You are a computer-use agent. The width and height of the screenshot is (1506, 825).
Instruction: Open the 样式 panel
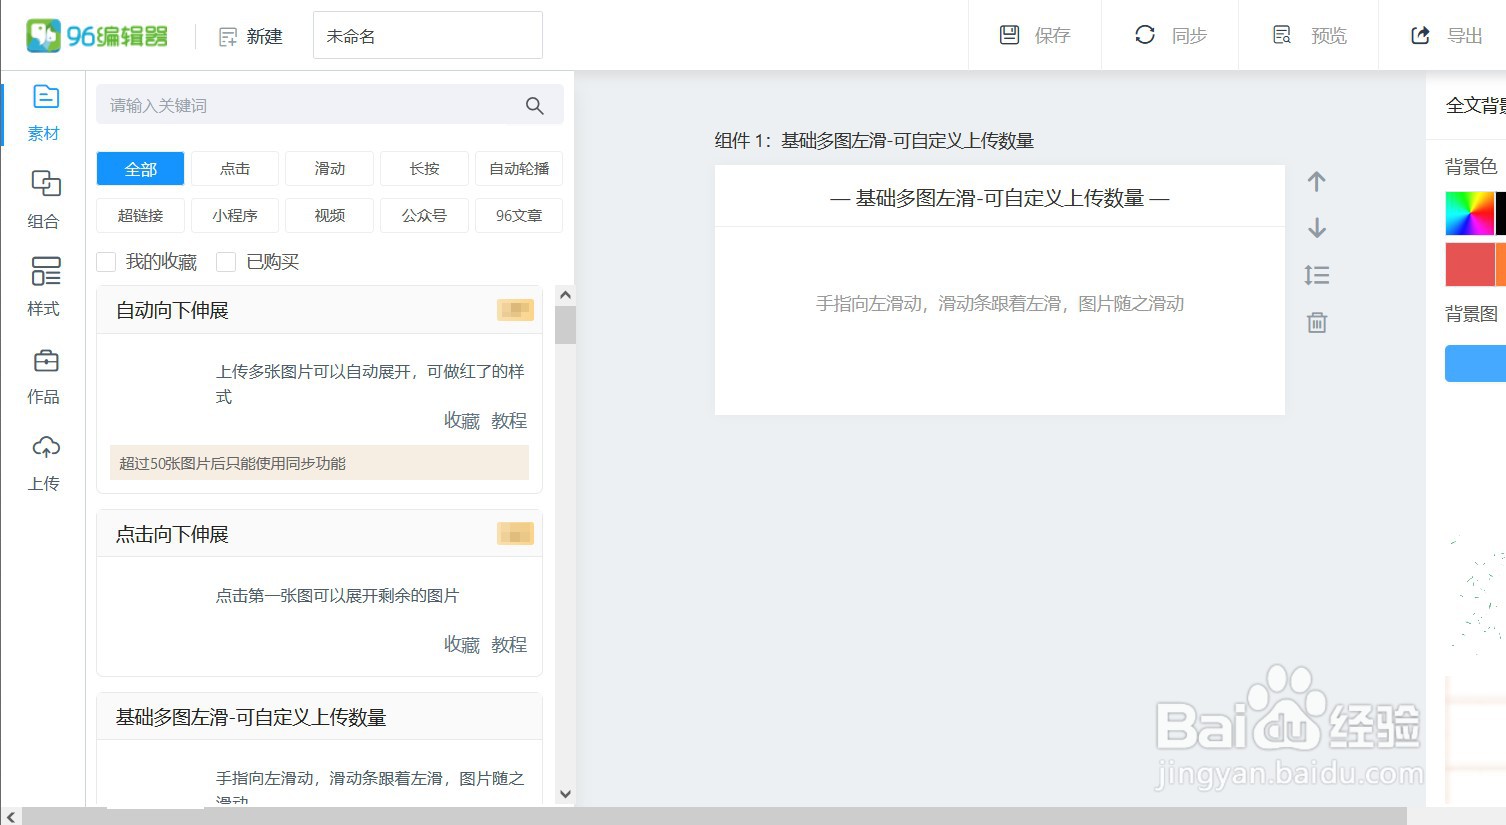pyautogui.click(x=43, y=285)
